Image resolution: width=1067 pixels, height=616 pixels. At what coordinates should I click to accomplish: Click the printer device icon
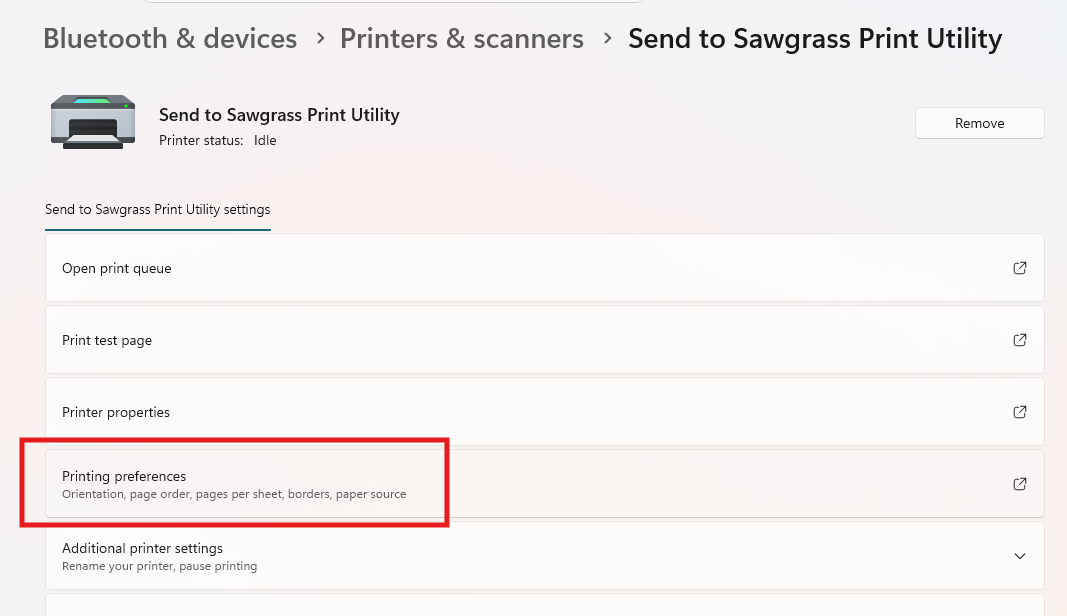[93, 122]
